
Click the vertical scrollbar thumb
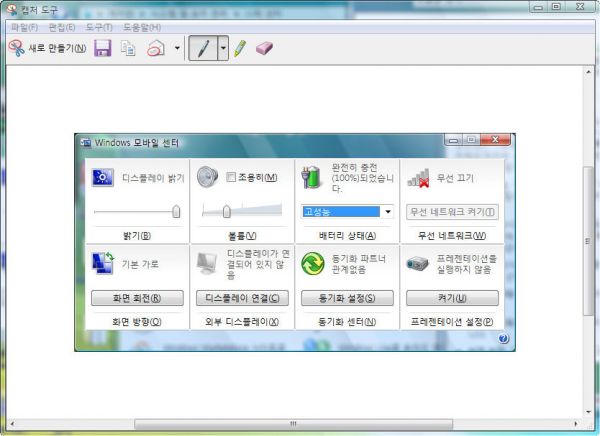[588, 241]
